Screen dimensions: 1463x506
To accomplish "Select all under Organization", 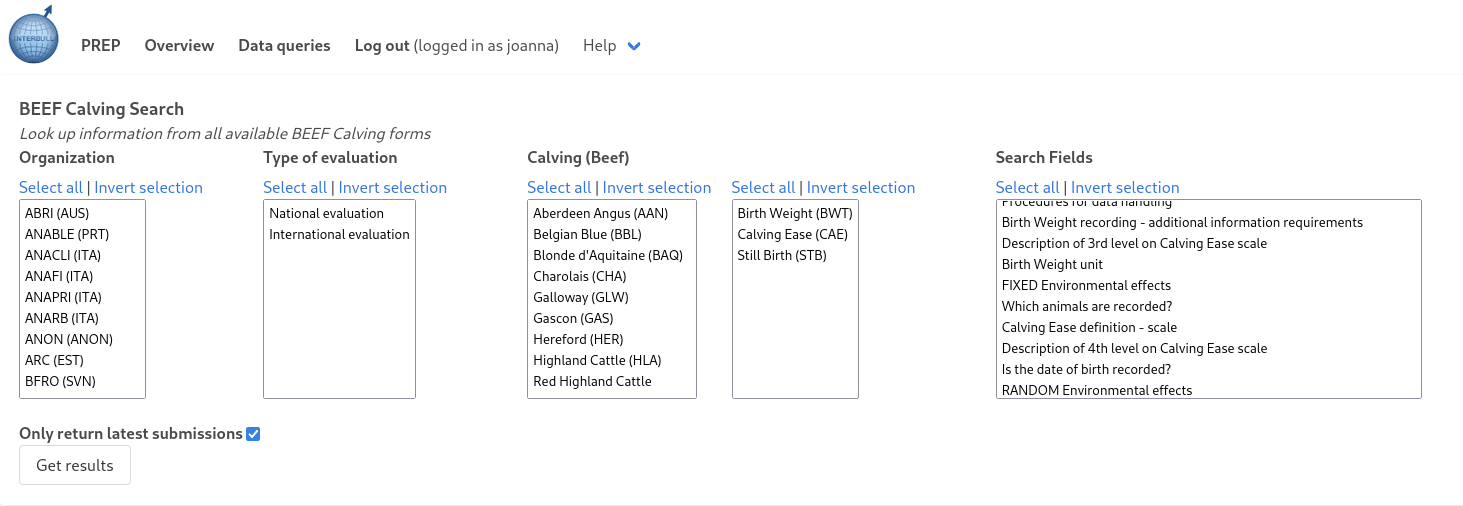I will pyautogui.click(x=51, y=187).
